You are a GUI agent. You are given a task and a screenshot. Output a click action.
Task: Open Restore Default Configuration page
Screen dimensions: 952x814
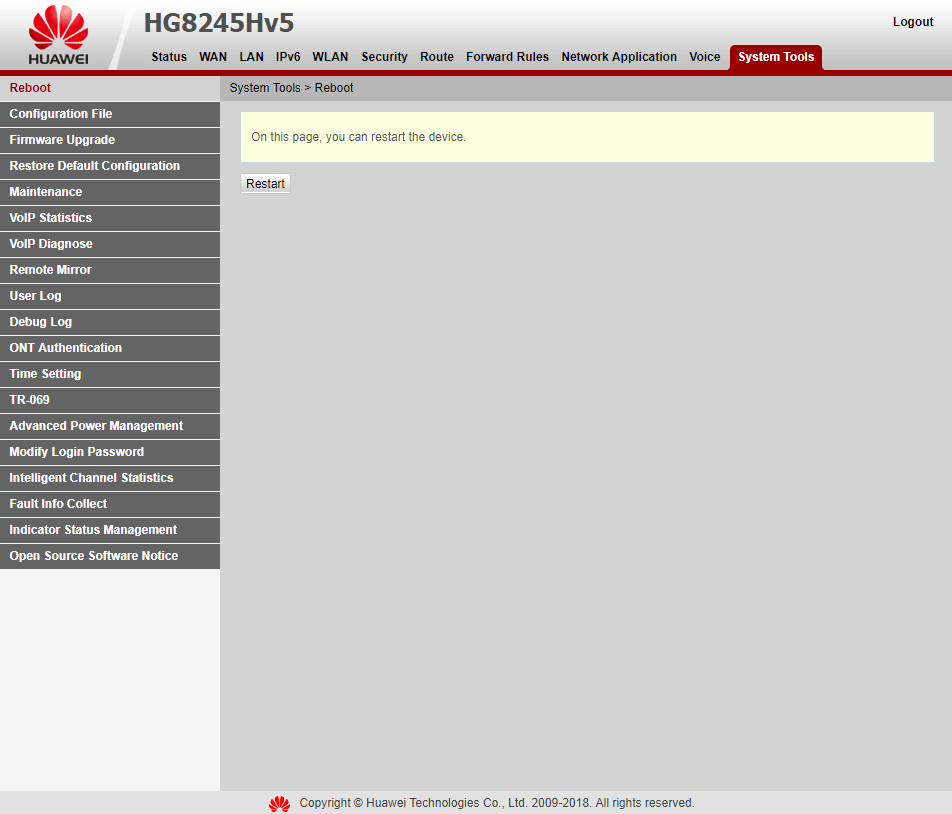pyautogui.click(x=95, y=166)
